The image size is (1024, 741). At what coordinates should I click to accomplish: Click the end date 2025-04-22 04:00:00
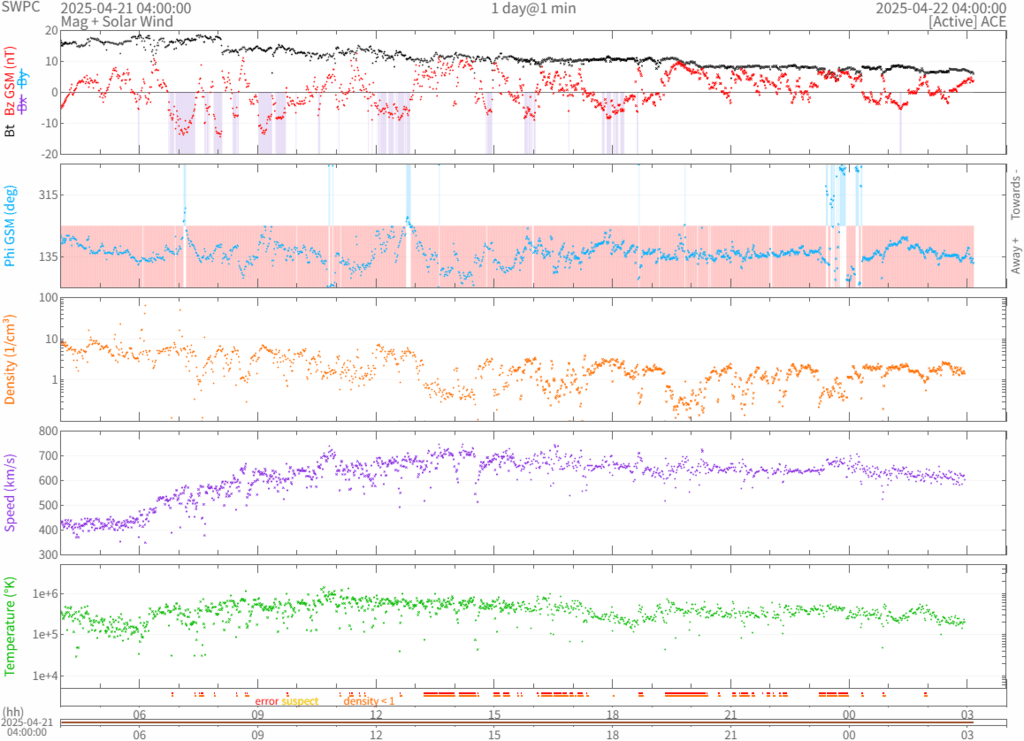(939, 8)
